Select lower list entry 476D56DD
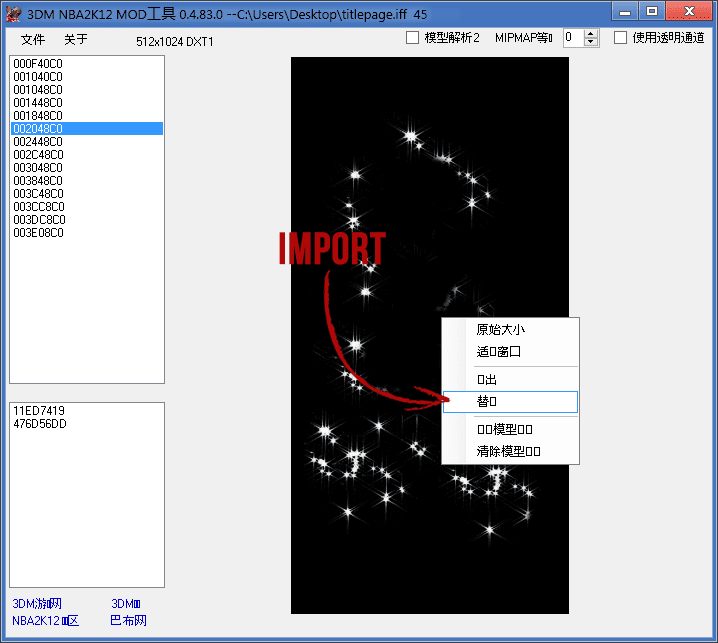 [87, 424]
